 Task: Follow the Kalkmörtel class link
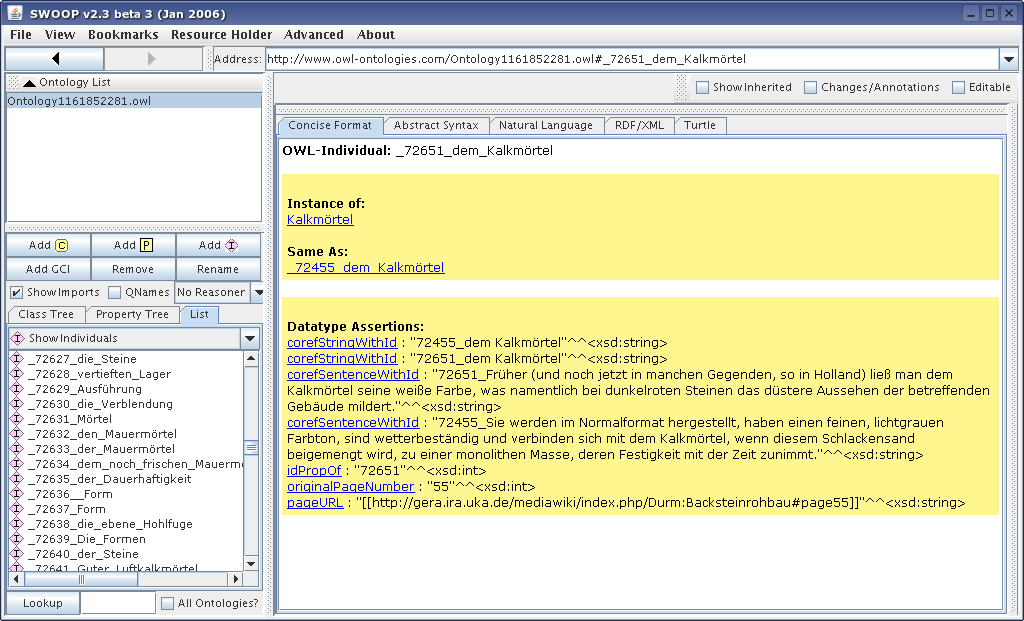point(320,219)
